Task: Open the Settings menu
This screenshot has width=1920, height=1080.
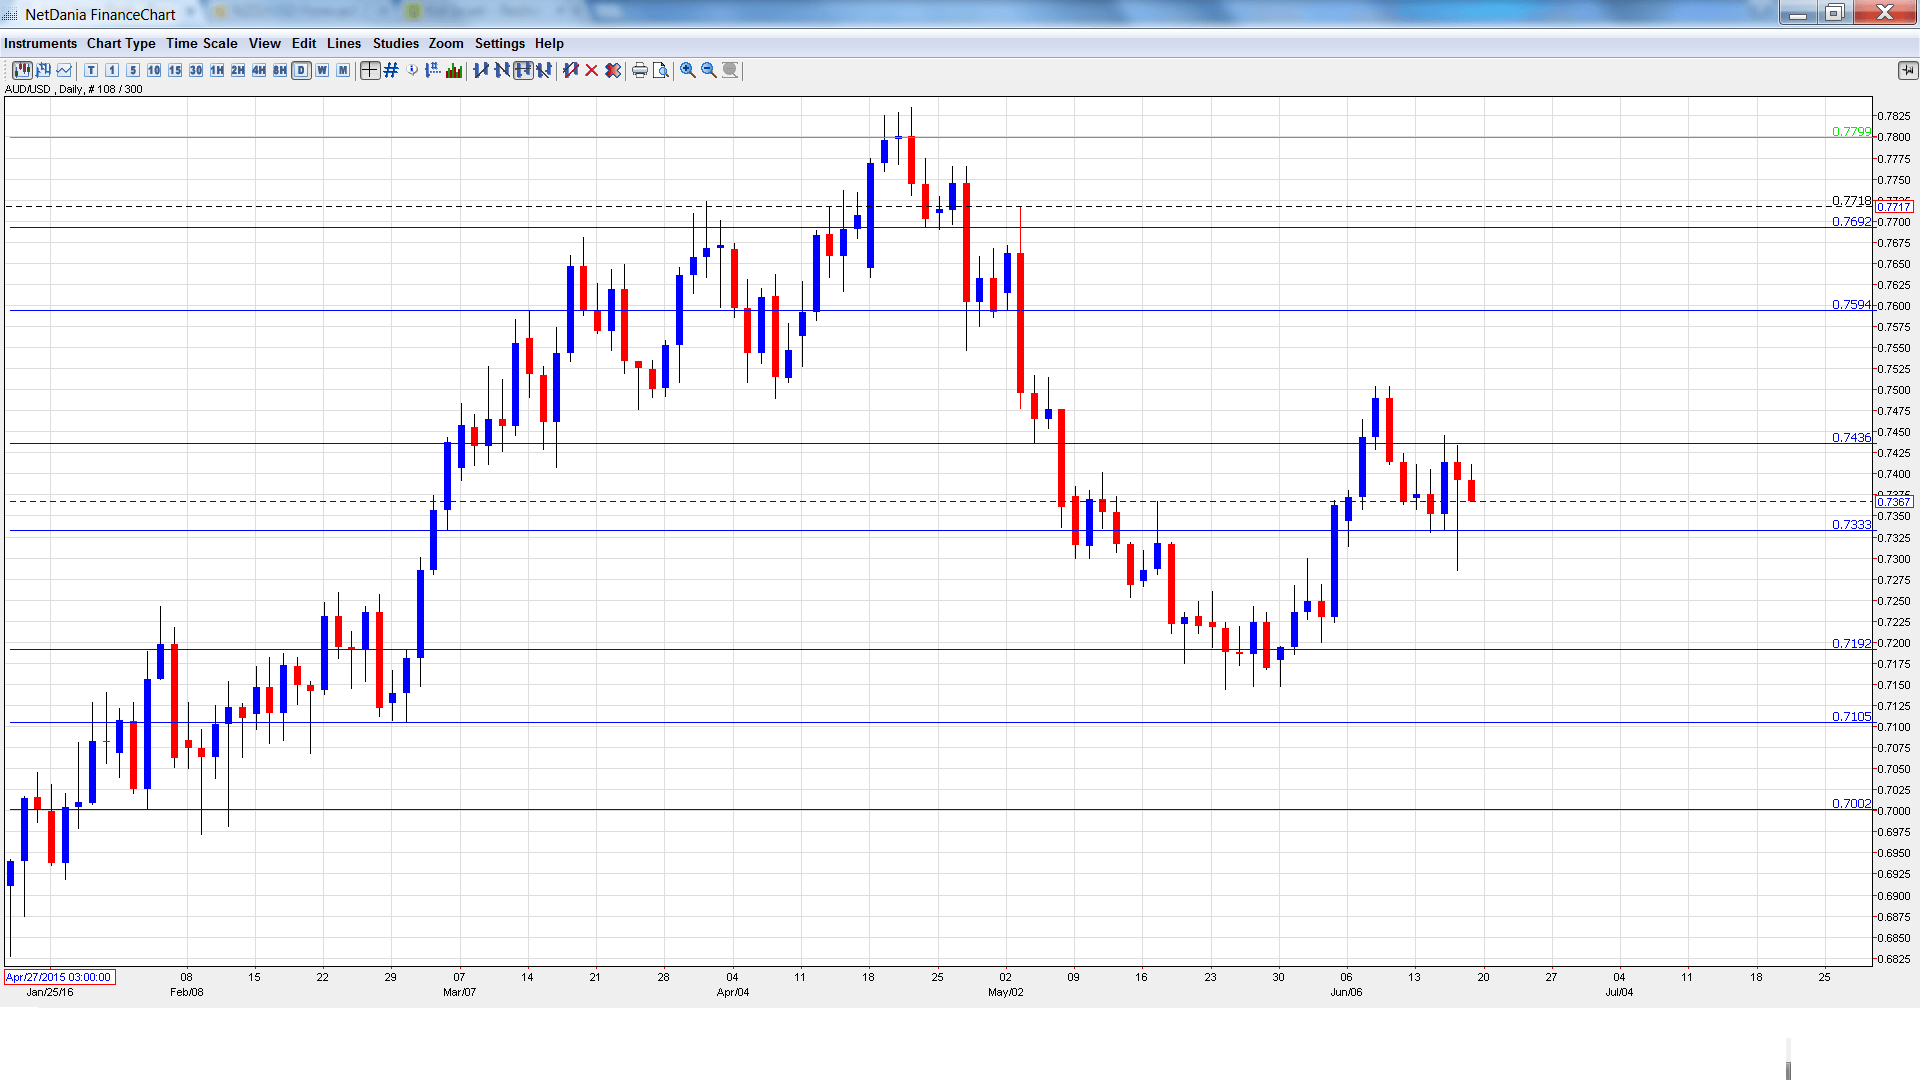Action: coord(499,43)
